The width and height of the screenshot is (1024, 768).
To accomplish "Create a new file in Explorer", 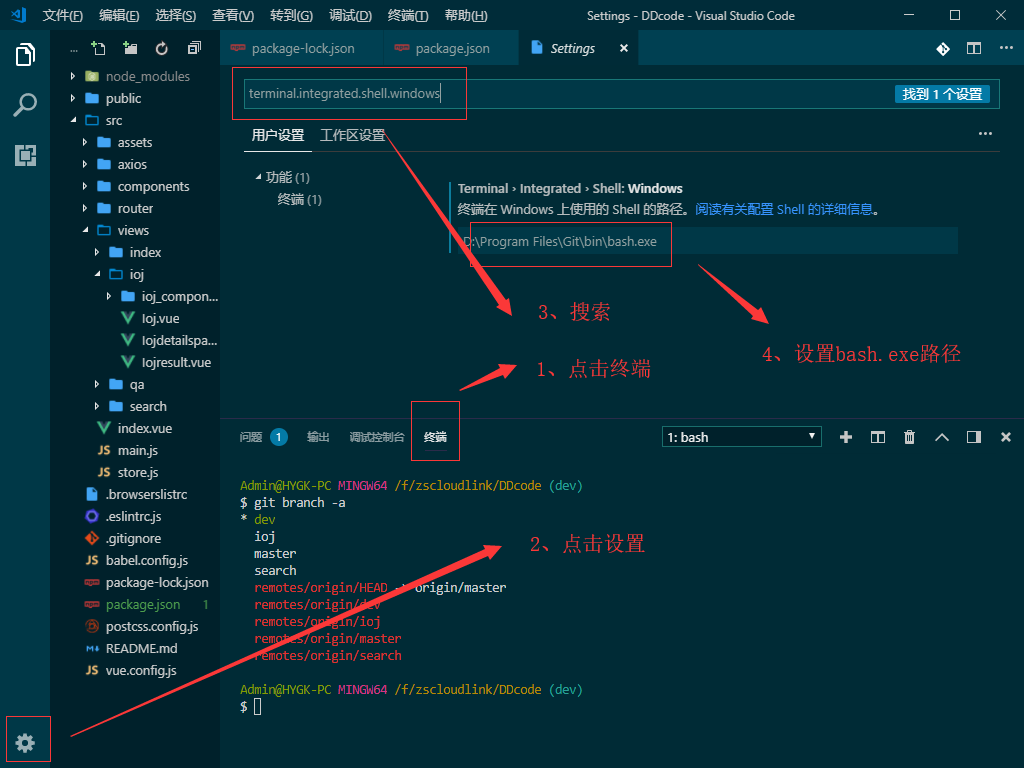I will (99, 48).
